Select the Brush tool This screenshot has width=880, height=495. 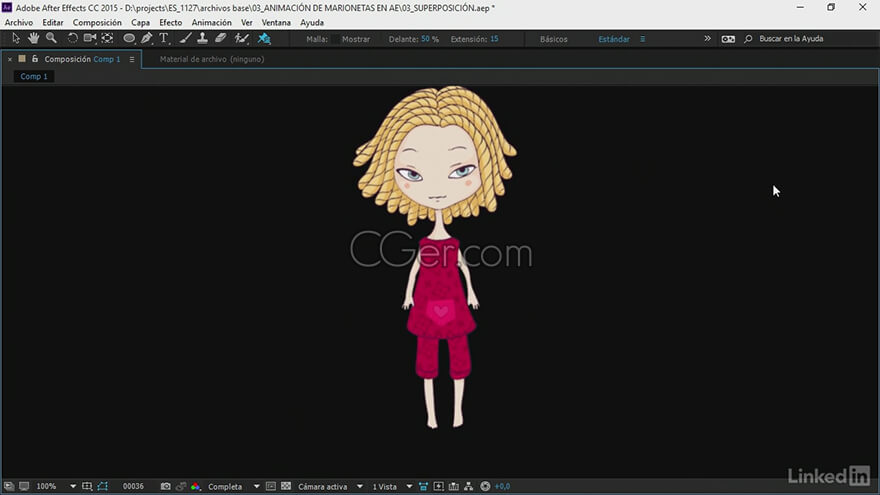(185, 38)
